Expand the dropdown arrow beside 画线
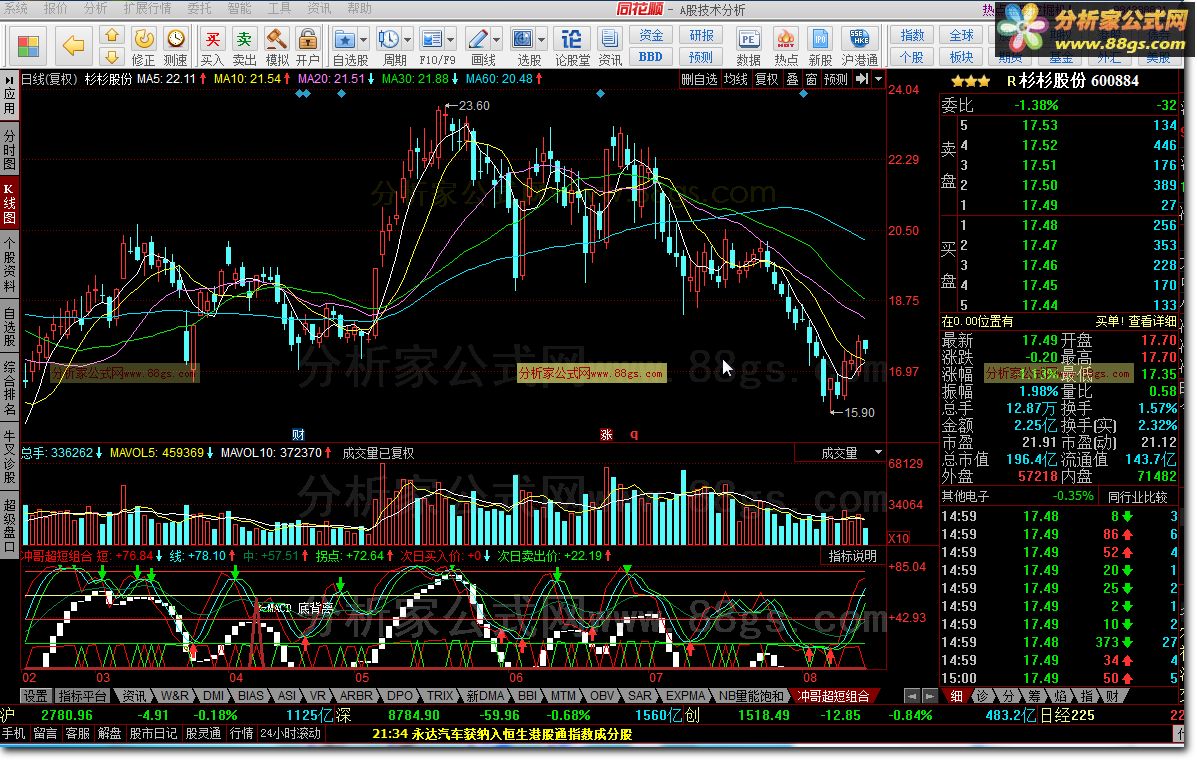Image resolution: width=1197 pixels, height=760 pixels. coord(497,39)
